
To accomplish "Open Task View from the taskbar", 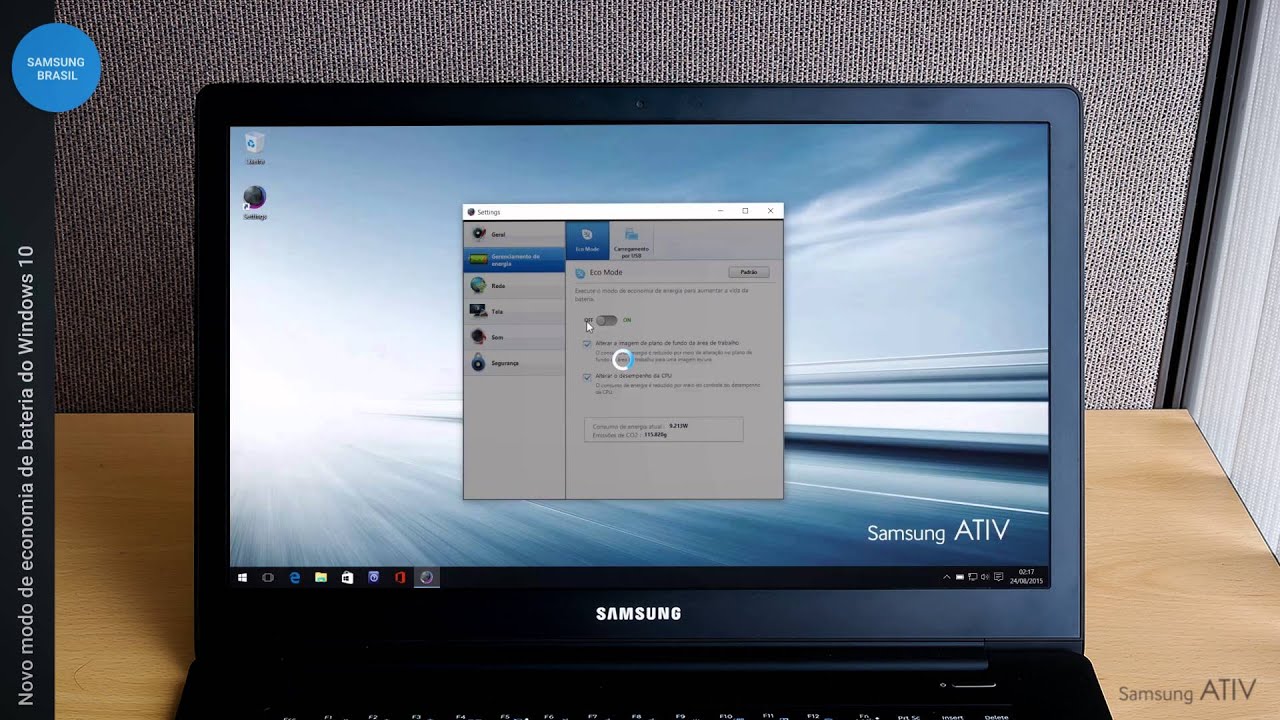I will (x=268, y=577).
